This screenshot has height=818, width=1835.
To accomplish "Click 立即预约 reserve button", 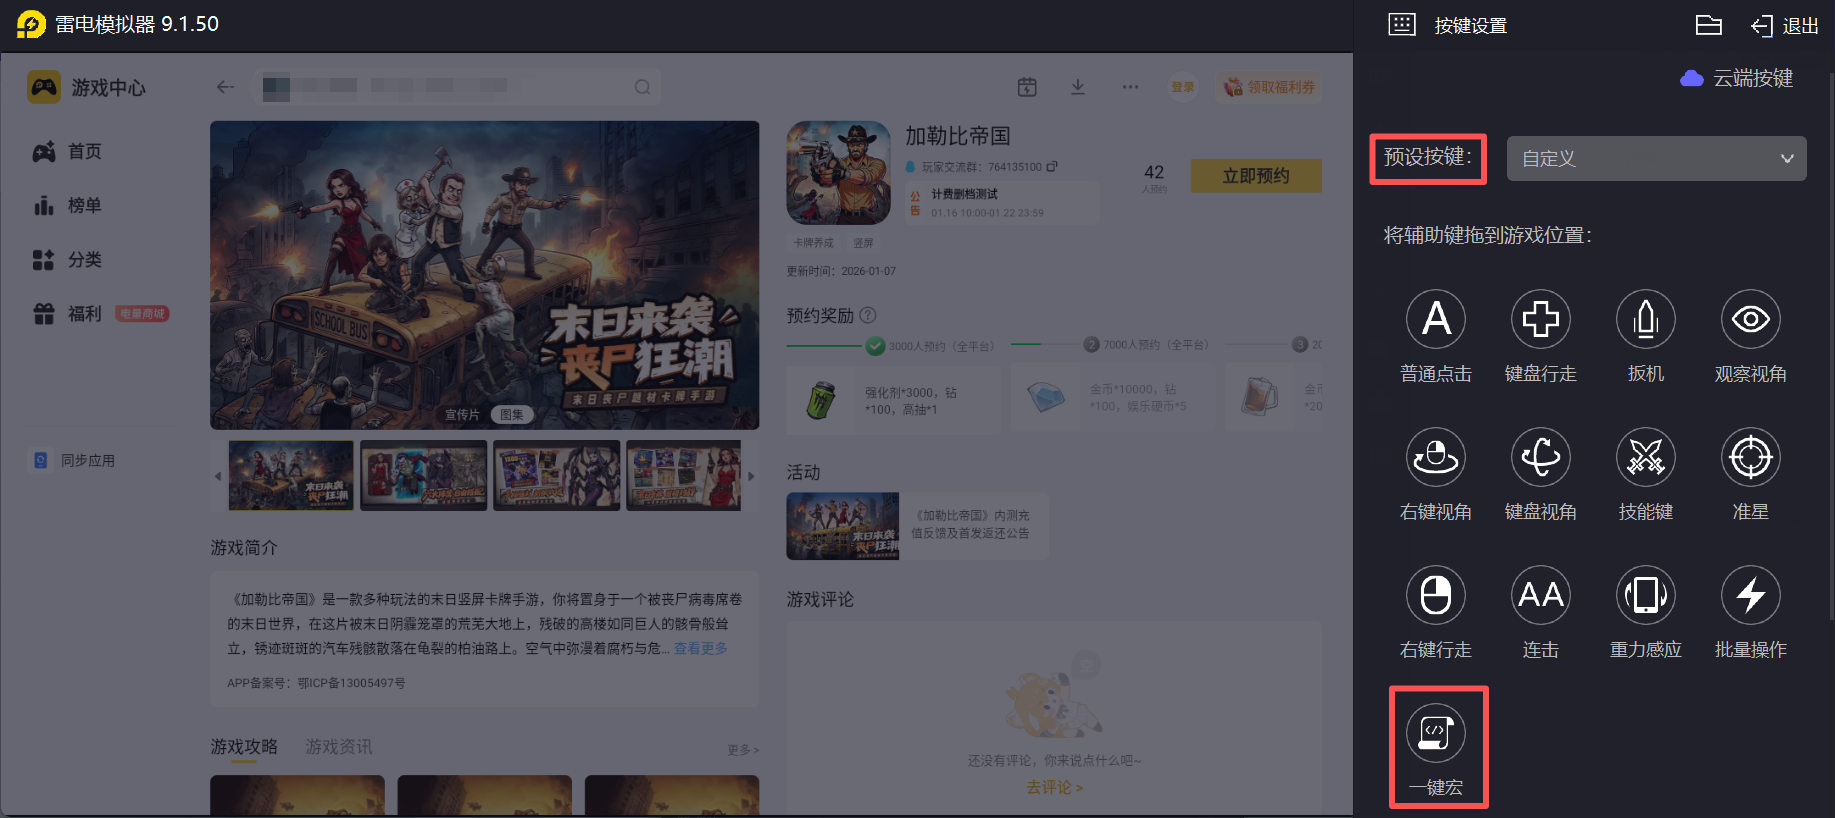I will coord(1256,175).
